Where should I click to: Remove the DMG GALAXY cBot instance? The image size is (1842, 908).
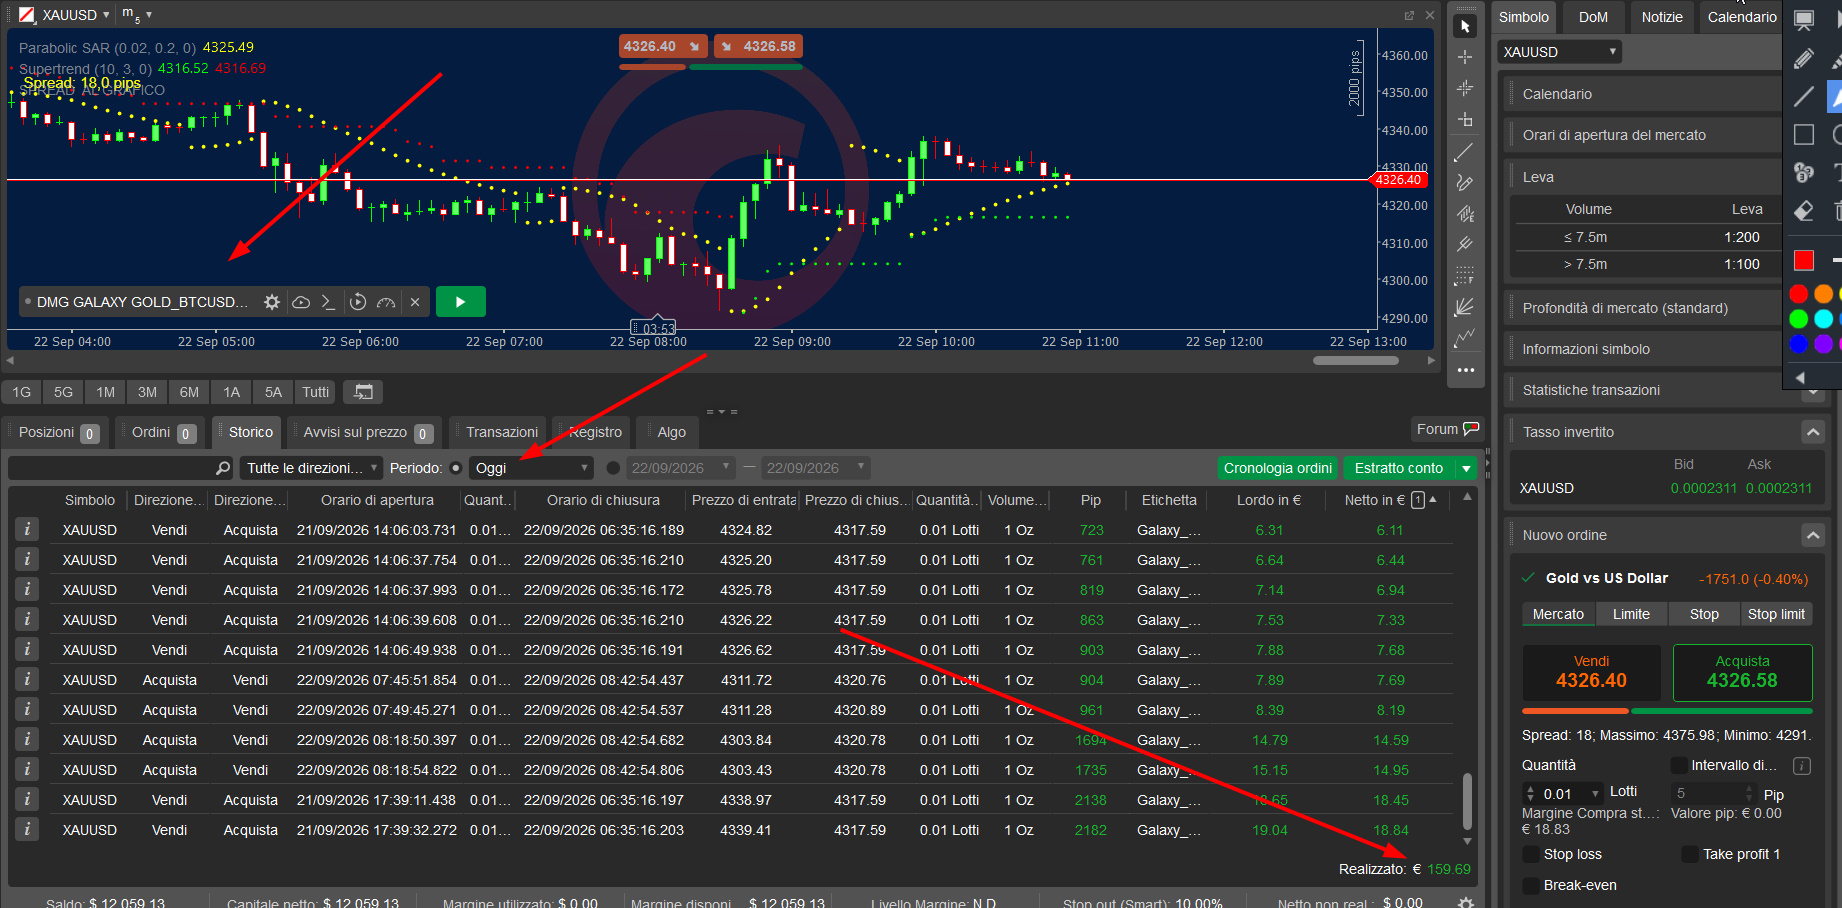tap(415, 302)
